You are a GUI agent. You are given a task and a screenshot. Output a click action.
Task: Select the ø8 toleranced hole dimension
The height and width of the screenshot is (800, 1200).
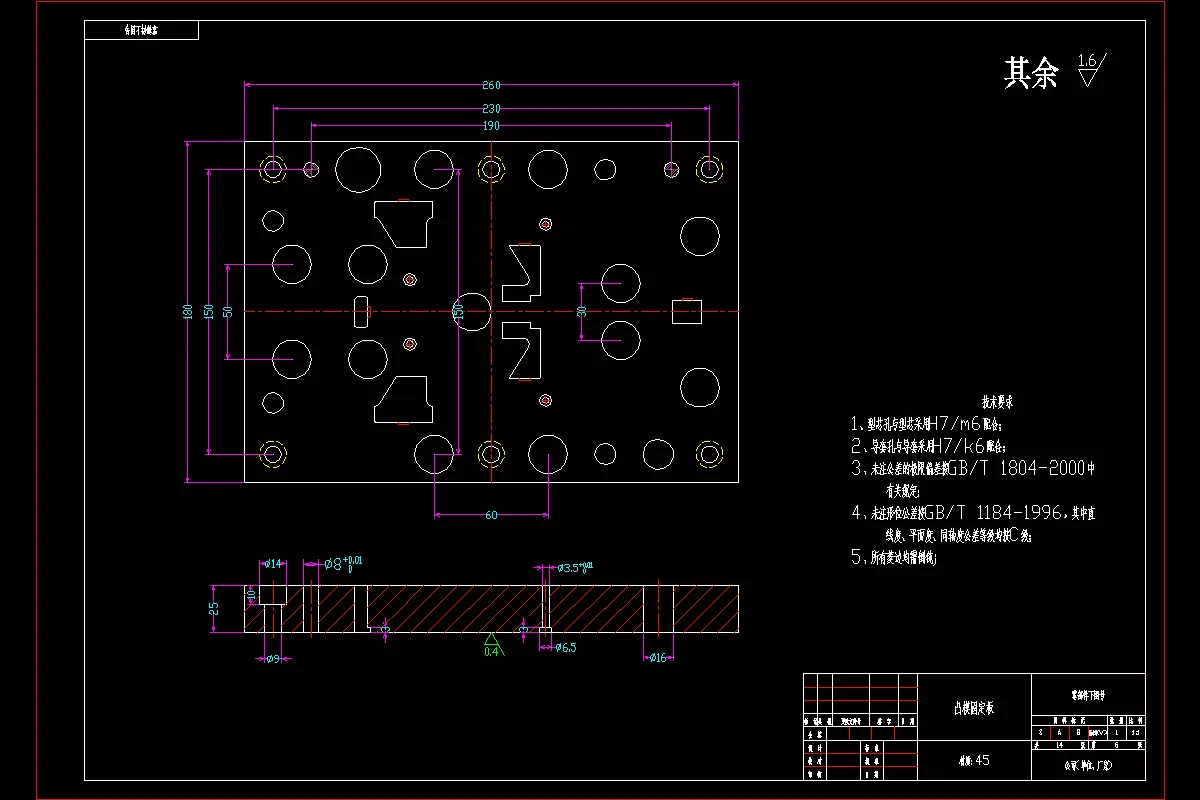(344, 564)
